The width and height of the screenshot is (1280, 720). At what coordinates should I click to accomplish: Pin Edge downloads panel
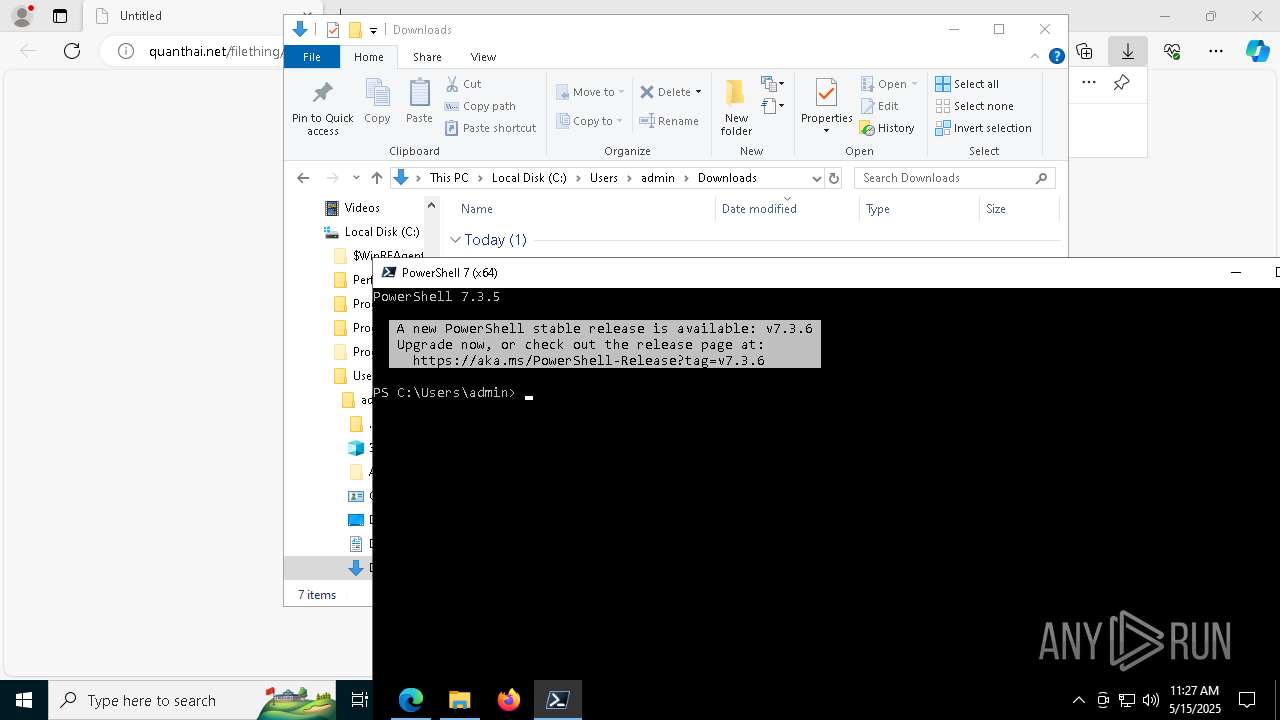point(1122,83)
